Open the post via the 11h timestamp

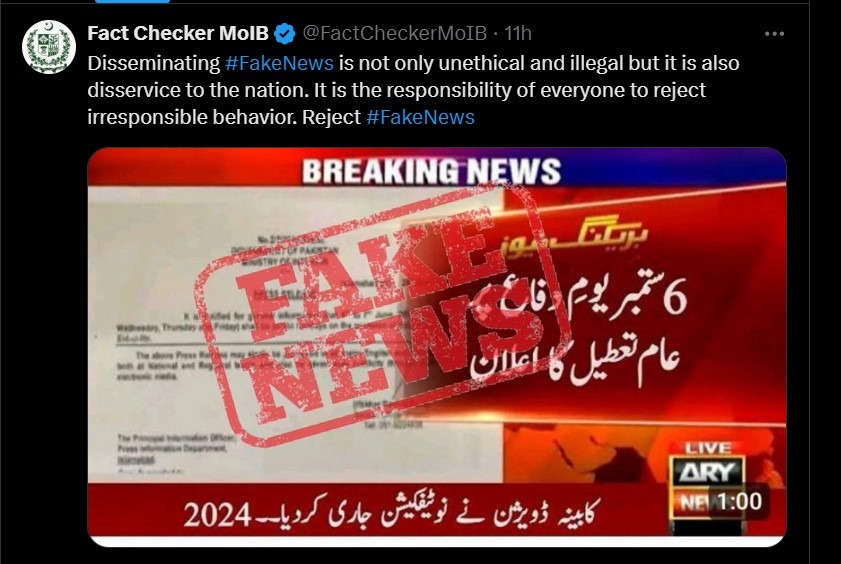point(518,33)
